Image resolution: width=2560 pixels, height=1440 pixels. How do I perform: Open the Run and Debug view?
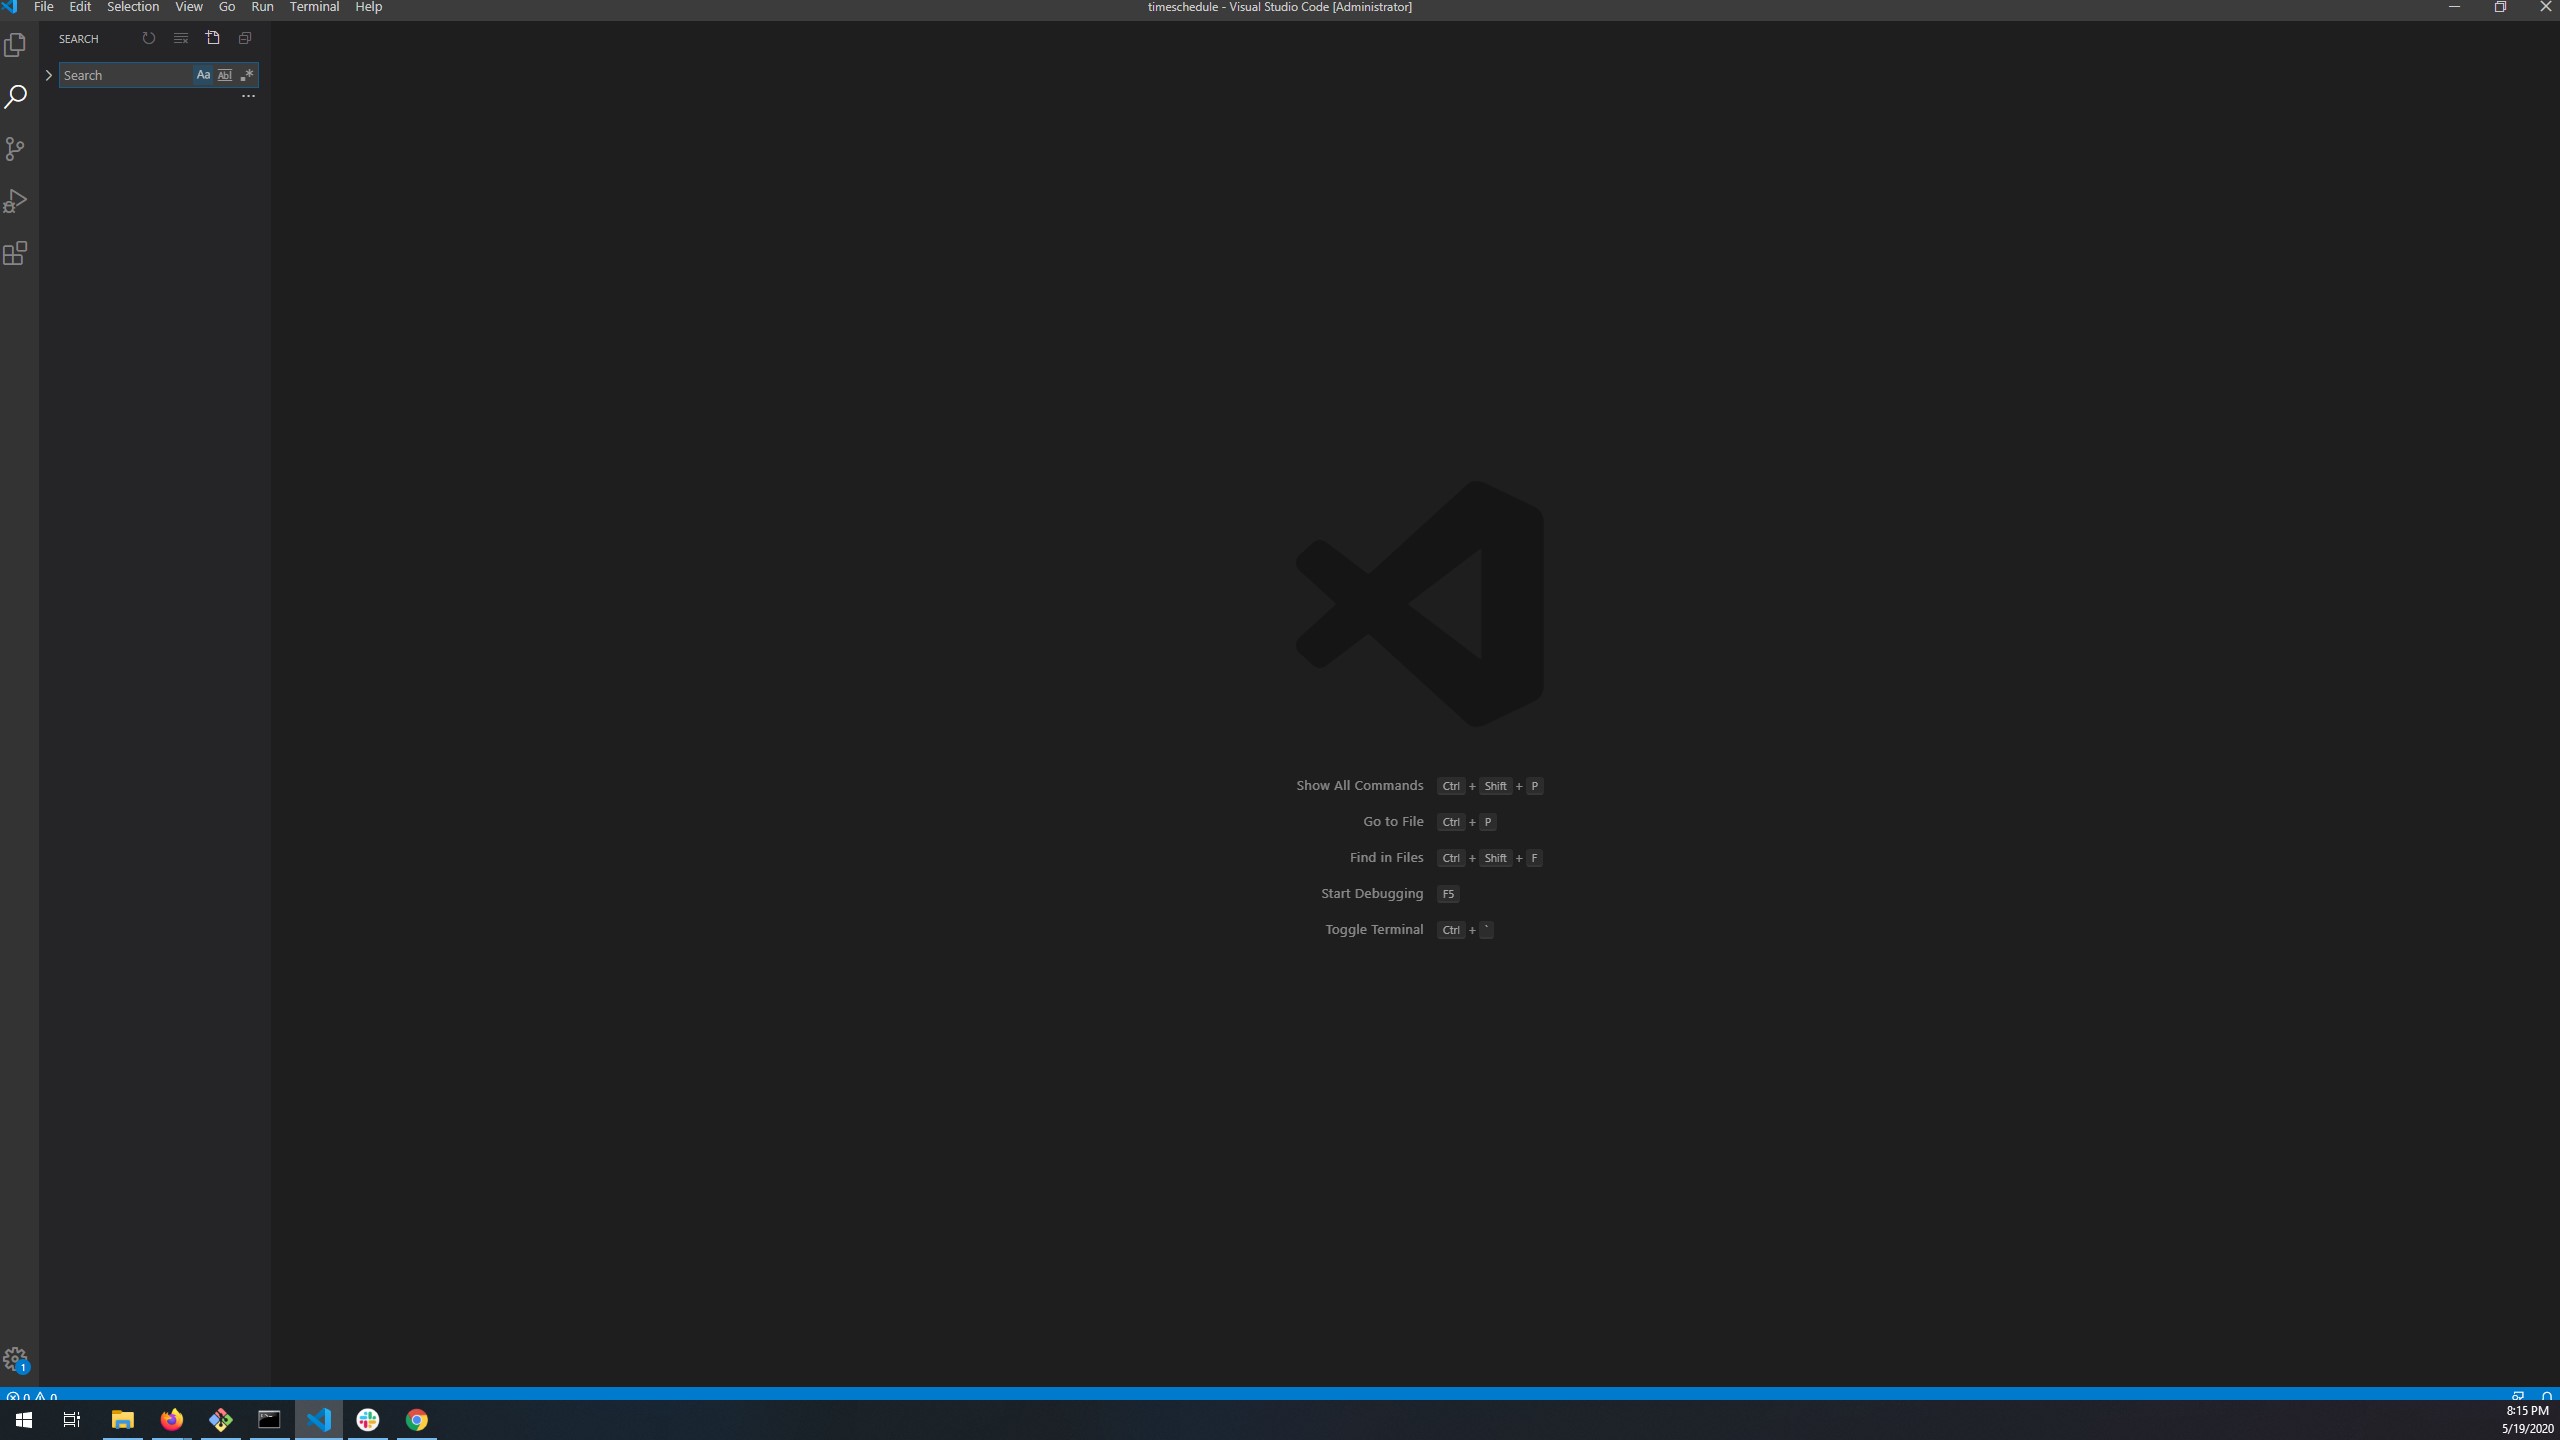(x=15, y=201)
